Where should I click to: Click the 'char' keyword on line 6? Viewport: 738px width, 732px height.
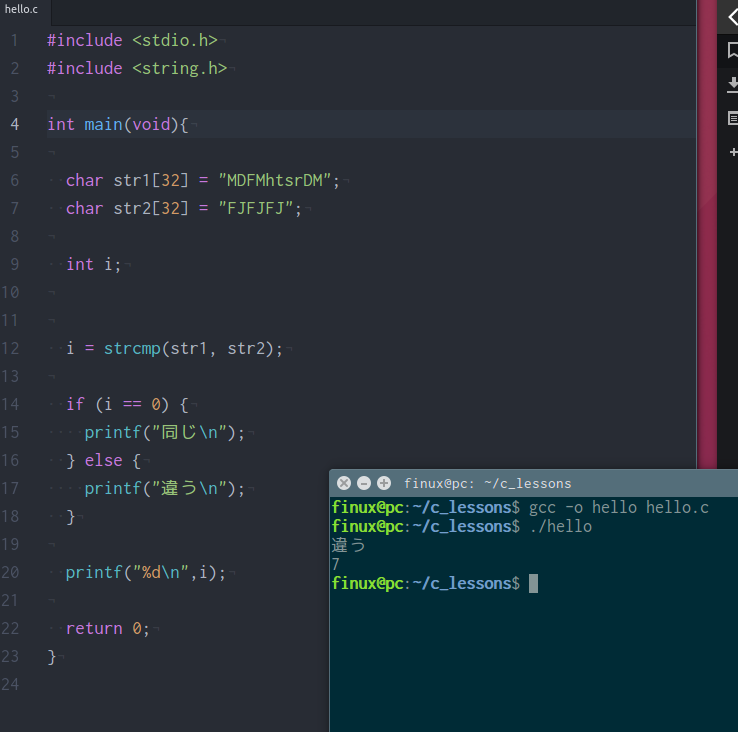(x=85, y=180)
